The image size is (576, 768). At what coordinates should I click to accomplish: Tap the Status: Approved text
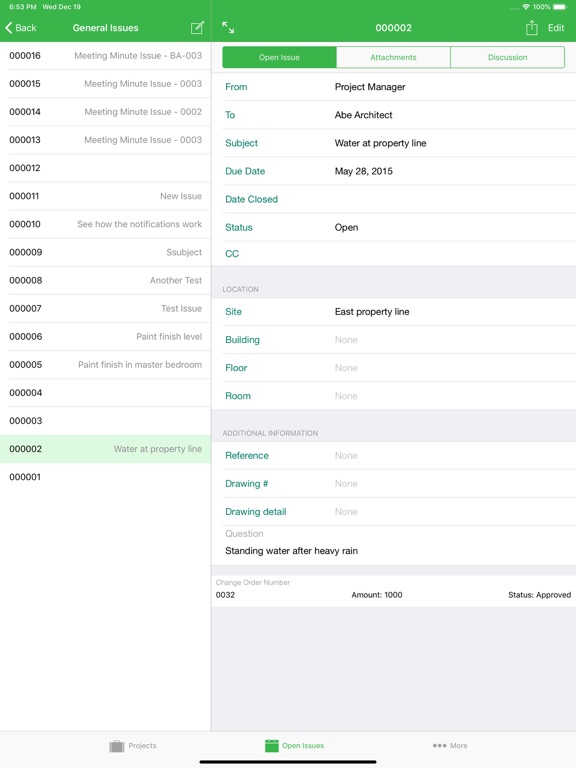click(539, 595)
